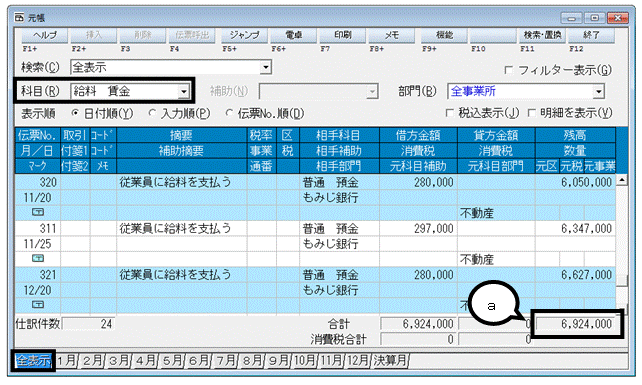This screenshot has height=385, width=642.
Task: Click the date cell 12/20
Action: click(x=38, y=290)
